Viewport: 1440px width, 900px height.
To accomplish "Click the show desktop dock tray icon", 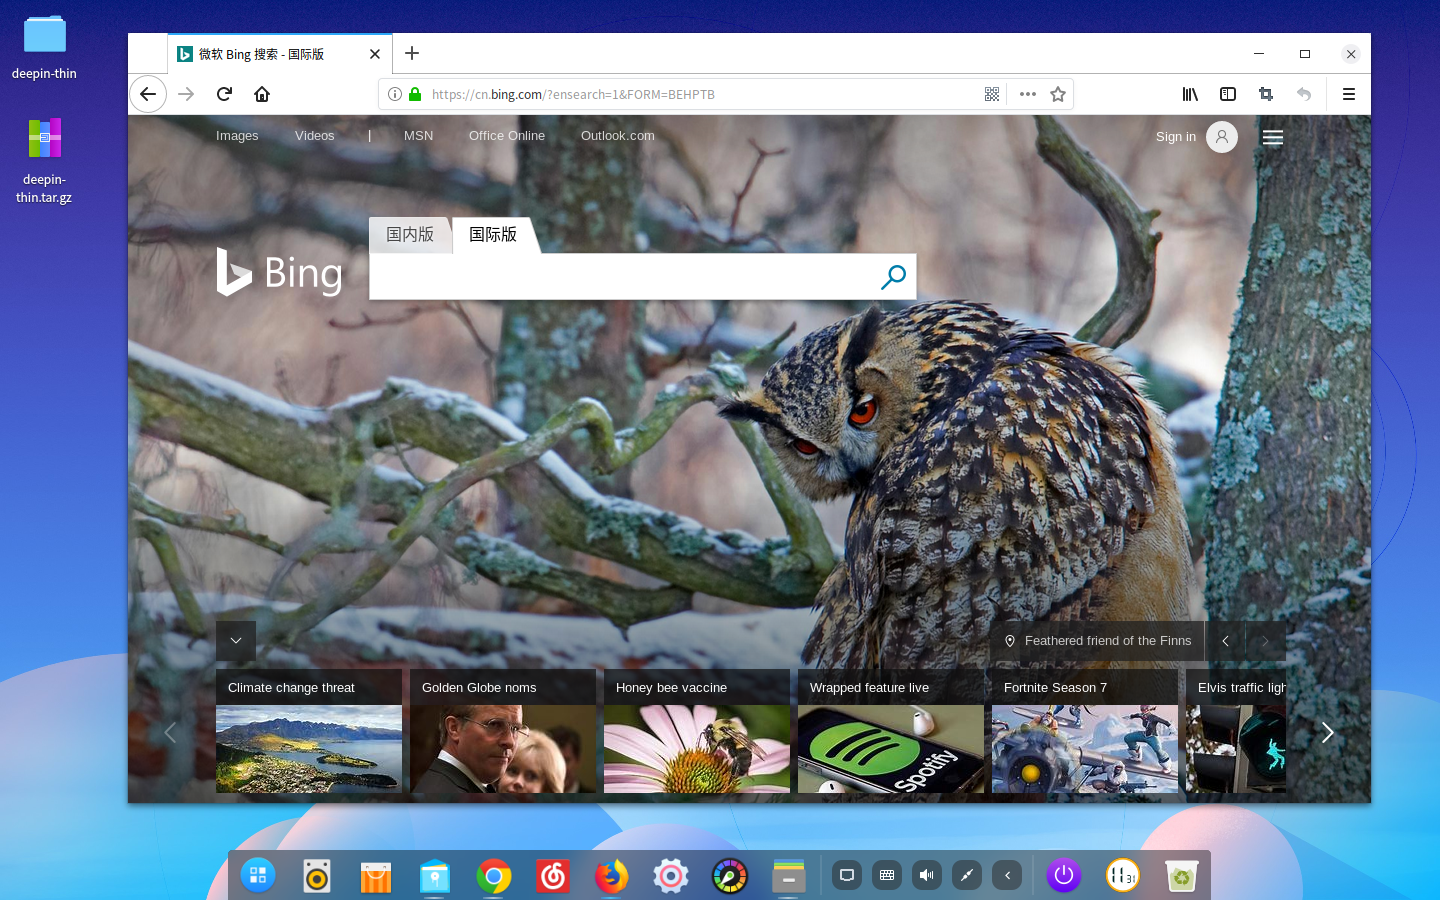I will [x=847, y=875].
